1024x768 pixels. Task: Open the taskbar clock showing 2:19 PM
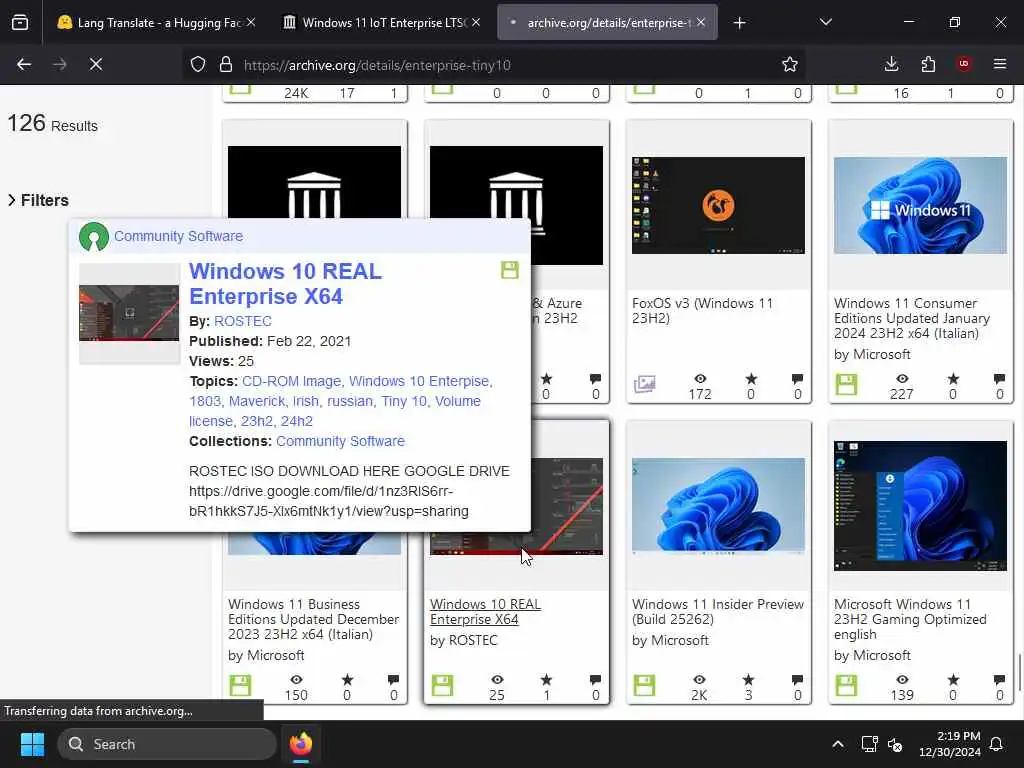coord(950,744)
